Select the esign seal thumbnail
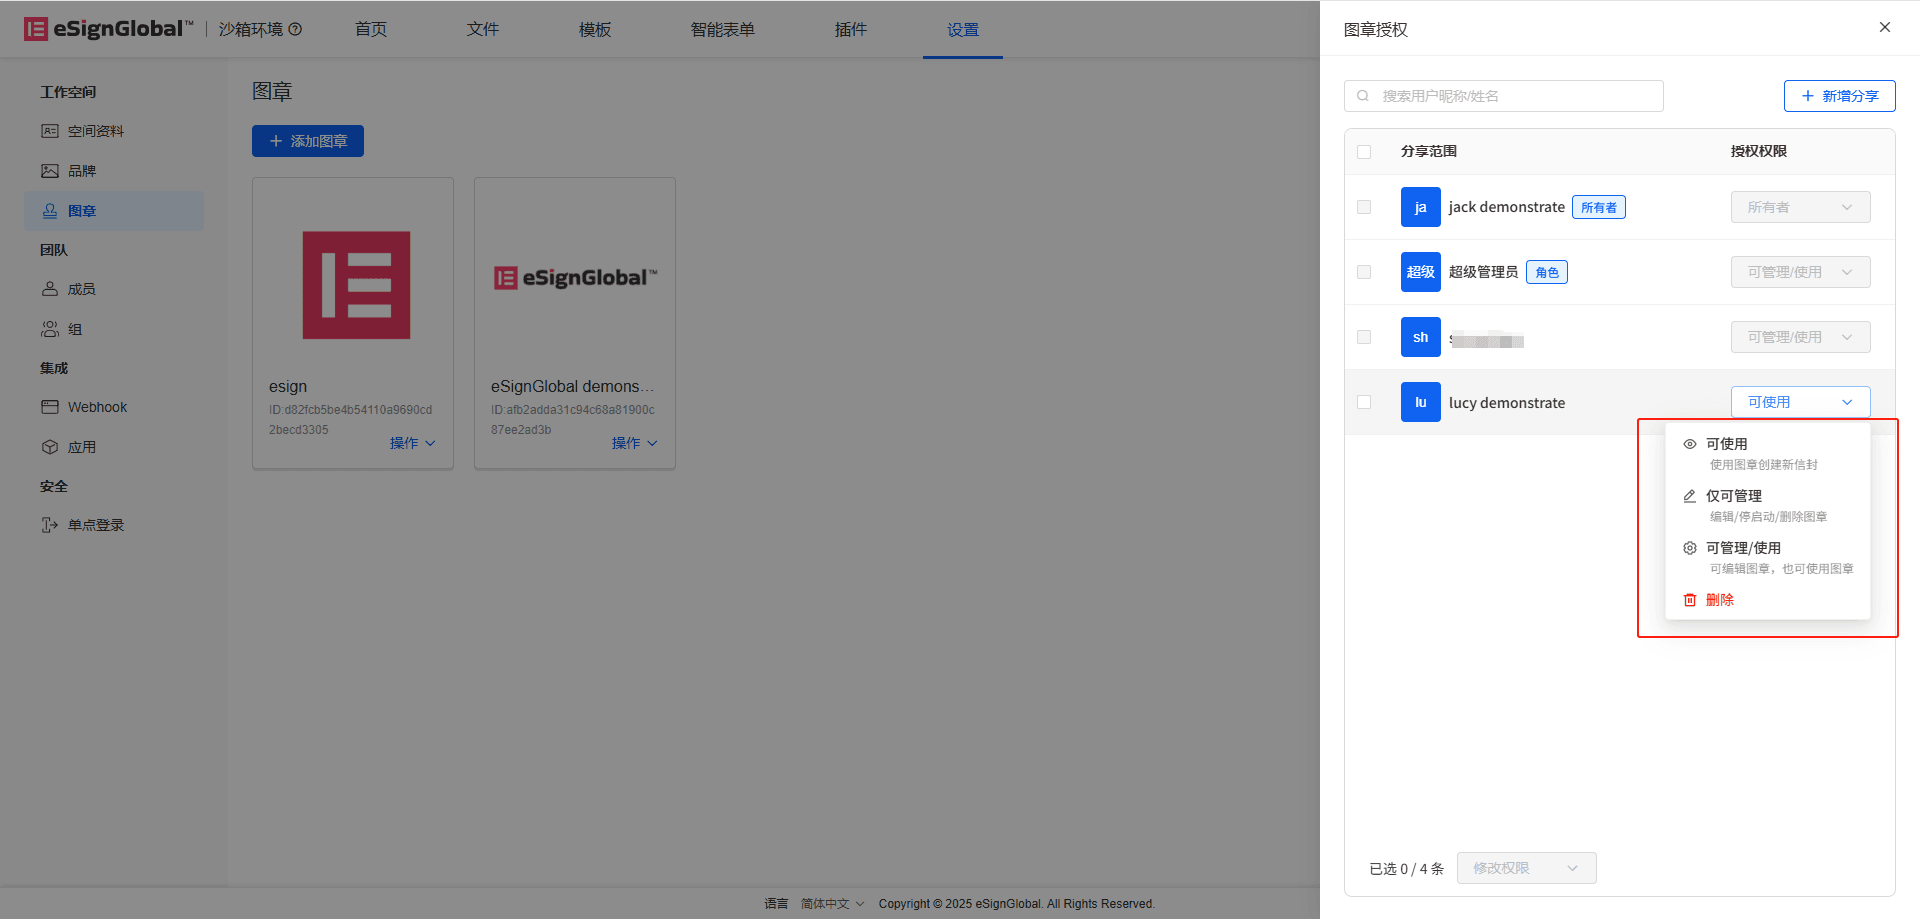 (x=357, y=285)
